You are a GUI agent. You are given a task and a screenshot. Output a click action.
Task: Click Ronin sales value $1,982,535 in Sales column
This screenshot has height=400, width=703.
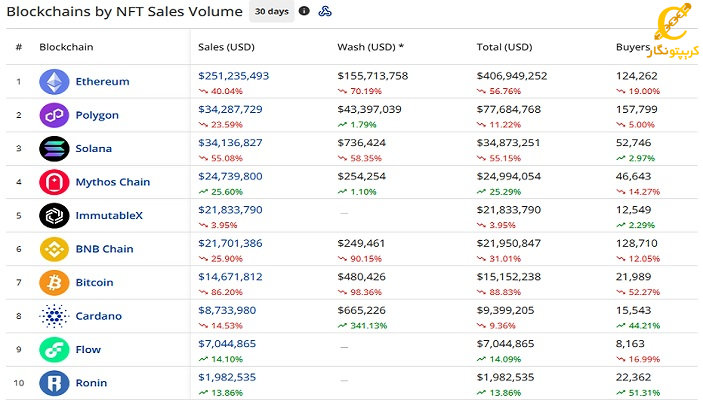[227, 377]
